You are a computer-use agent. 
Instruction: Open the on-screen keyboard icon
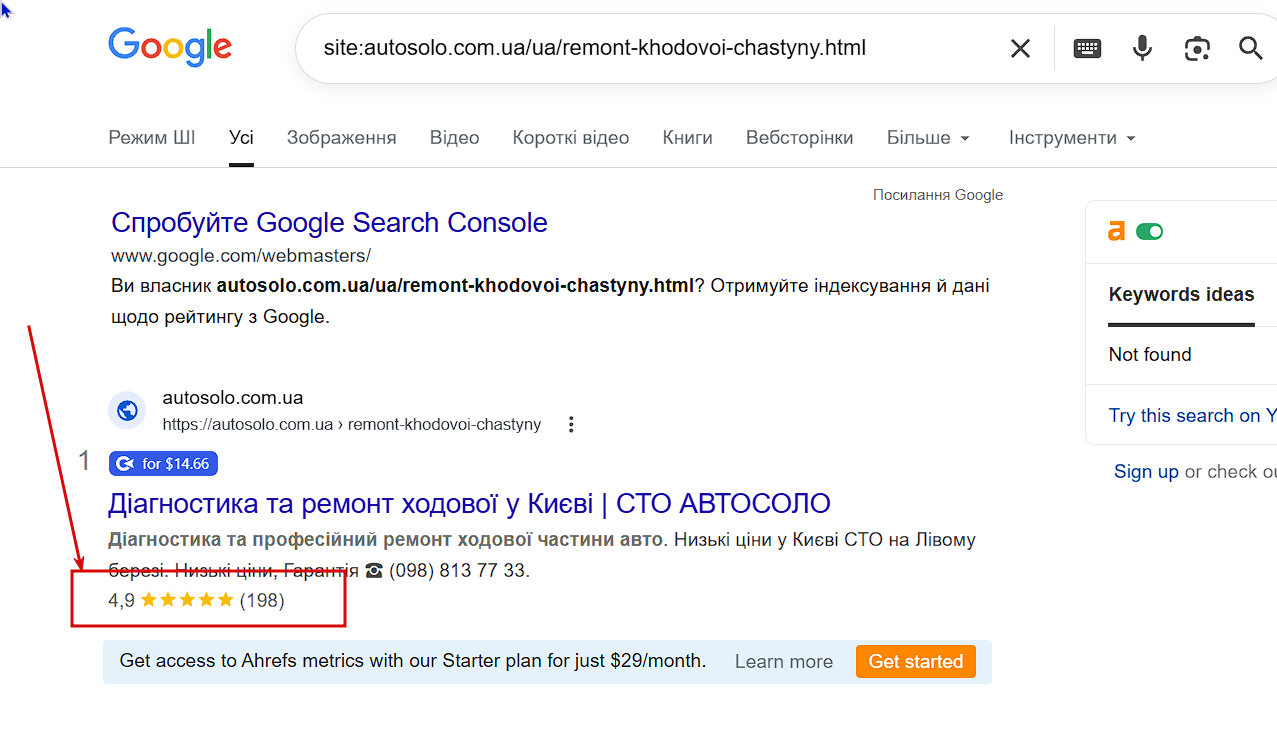1088,48
